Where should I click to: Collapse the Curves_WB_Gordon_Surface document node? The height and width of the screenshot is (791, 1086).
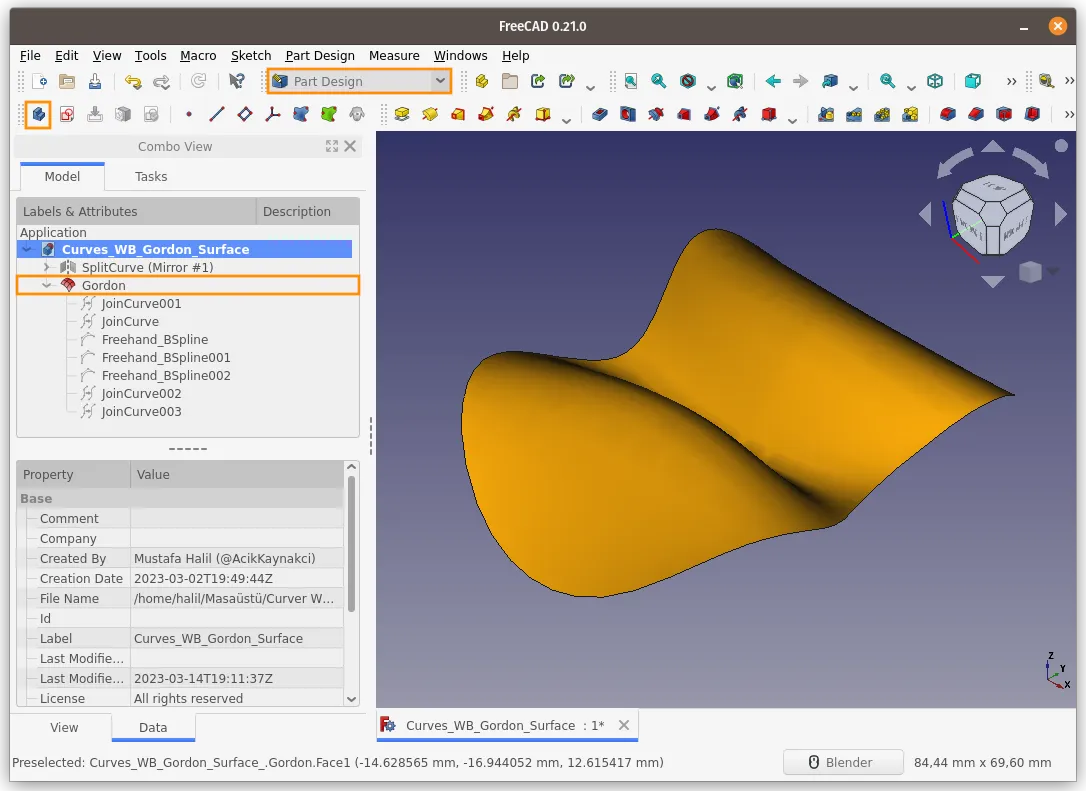[x=27, y=249]
